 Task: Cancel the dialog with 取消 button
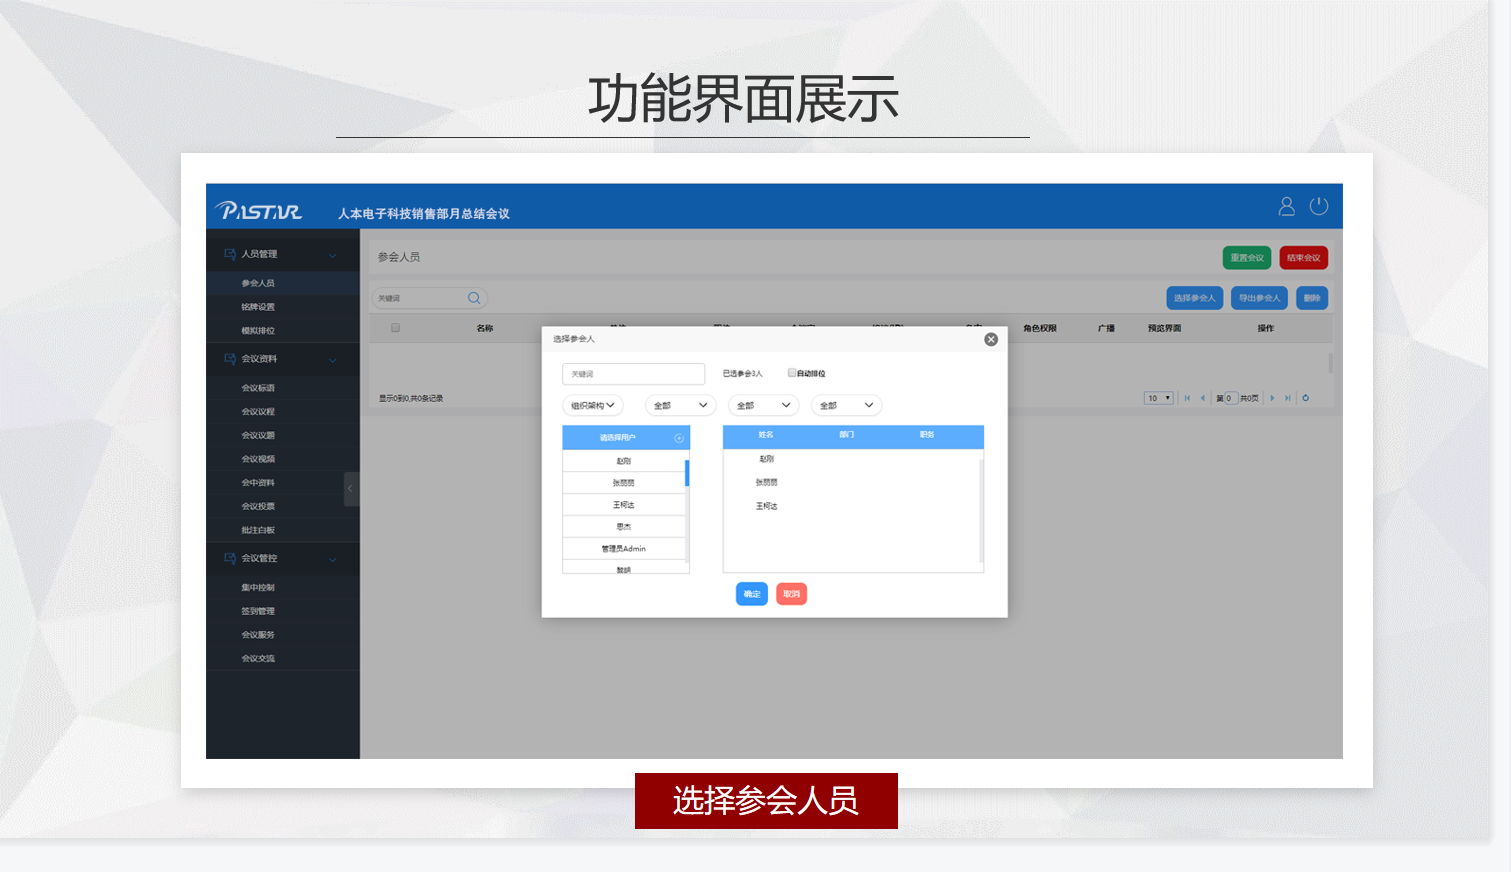[791, 594]
